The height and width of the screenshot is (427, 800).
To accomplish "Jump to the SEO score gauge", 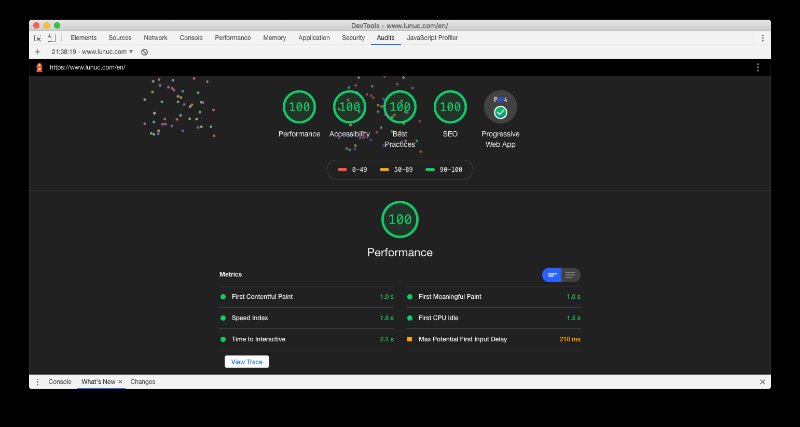I will pos(450,107).
